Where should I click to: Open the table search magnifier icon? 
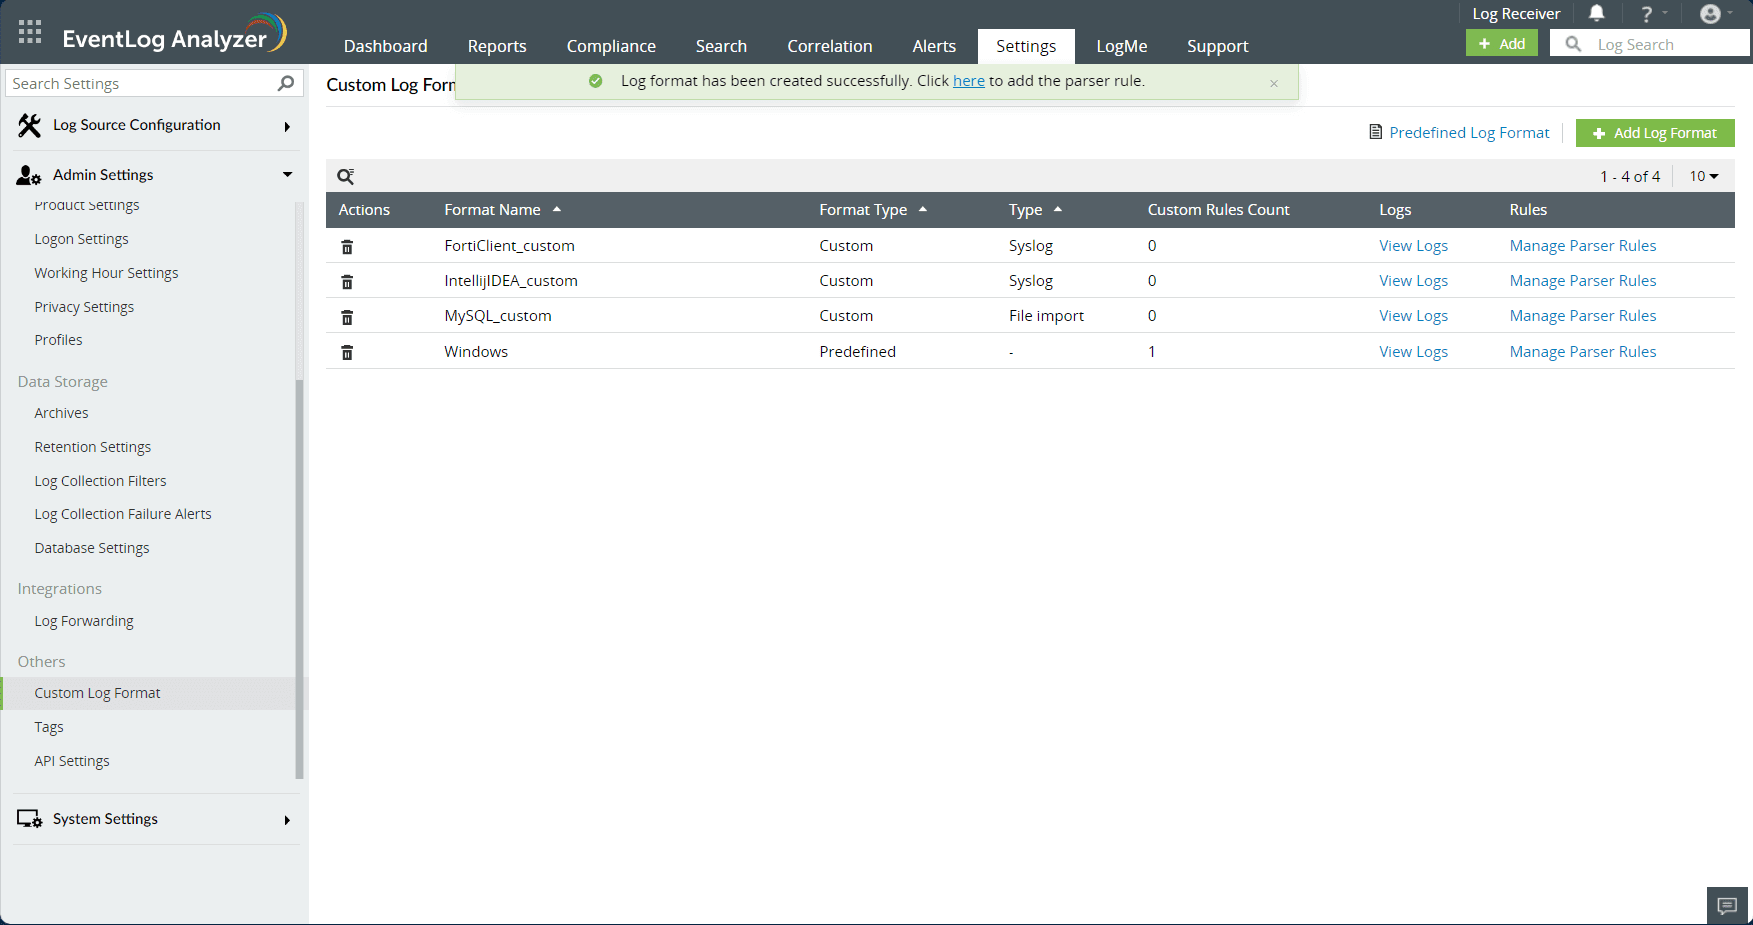click(346, 176)
